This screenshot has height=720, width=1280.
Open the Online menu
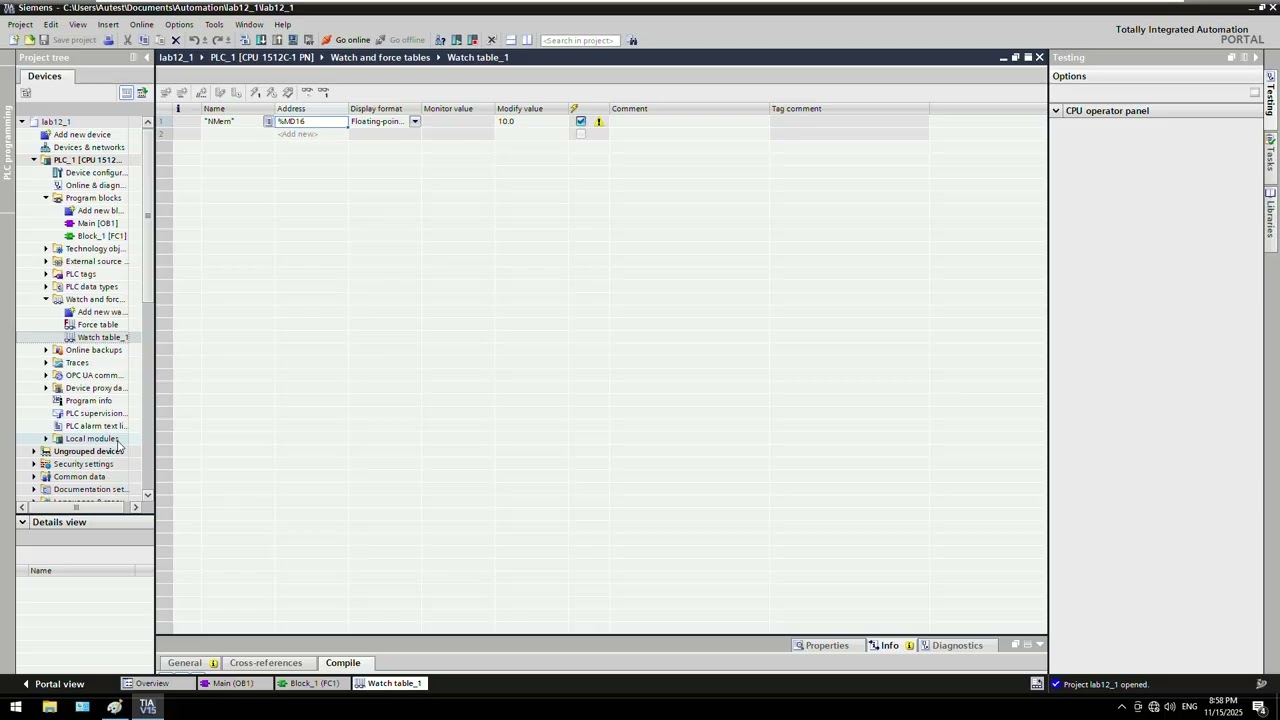(141, 24)
